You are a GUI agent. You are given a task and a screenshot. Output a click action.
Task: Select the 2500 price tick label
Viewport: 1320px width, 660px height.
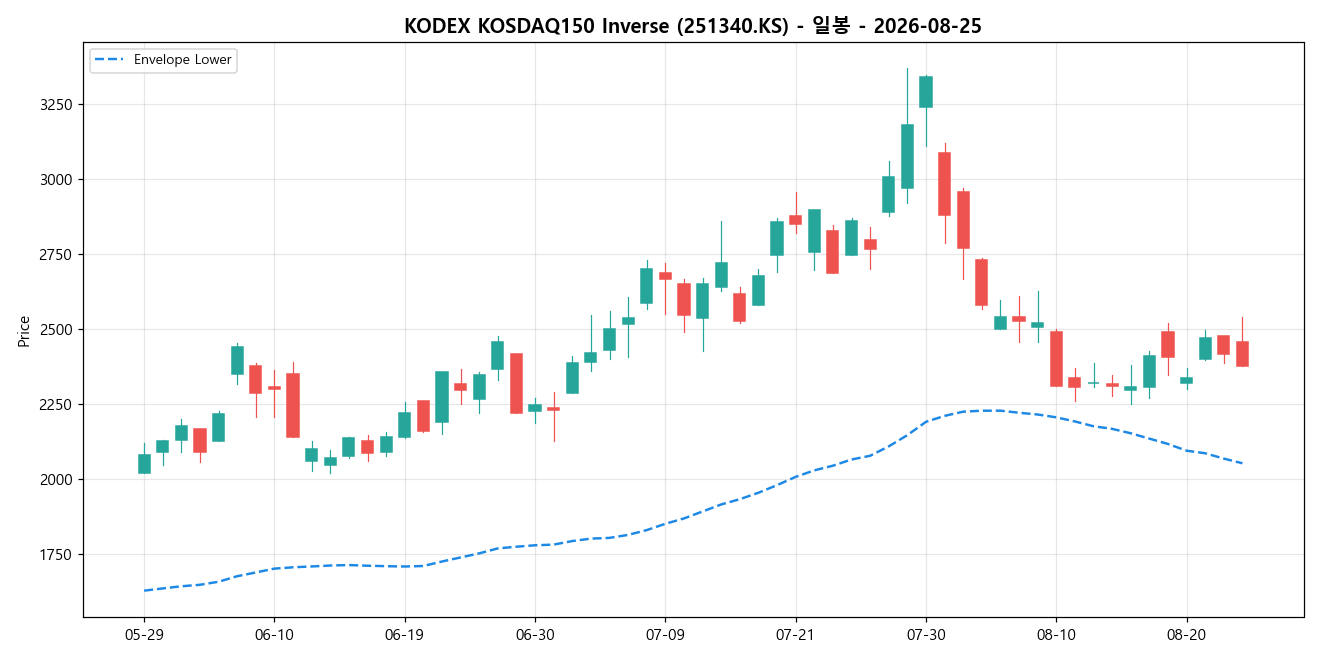(x=56, y=329)
